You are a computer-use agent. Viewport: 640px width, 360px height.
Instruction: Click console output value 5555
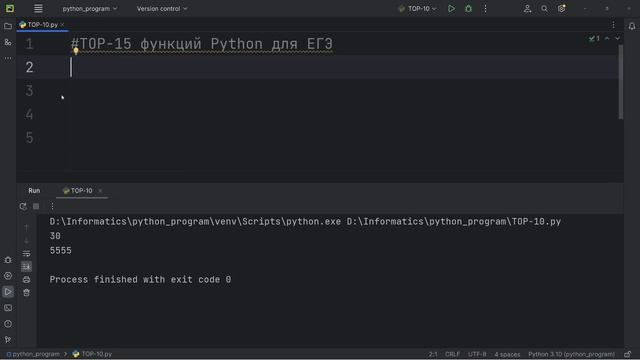pos(60,251)
